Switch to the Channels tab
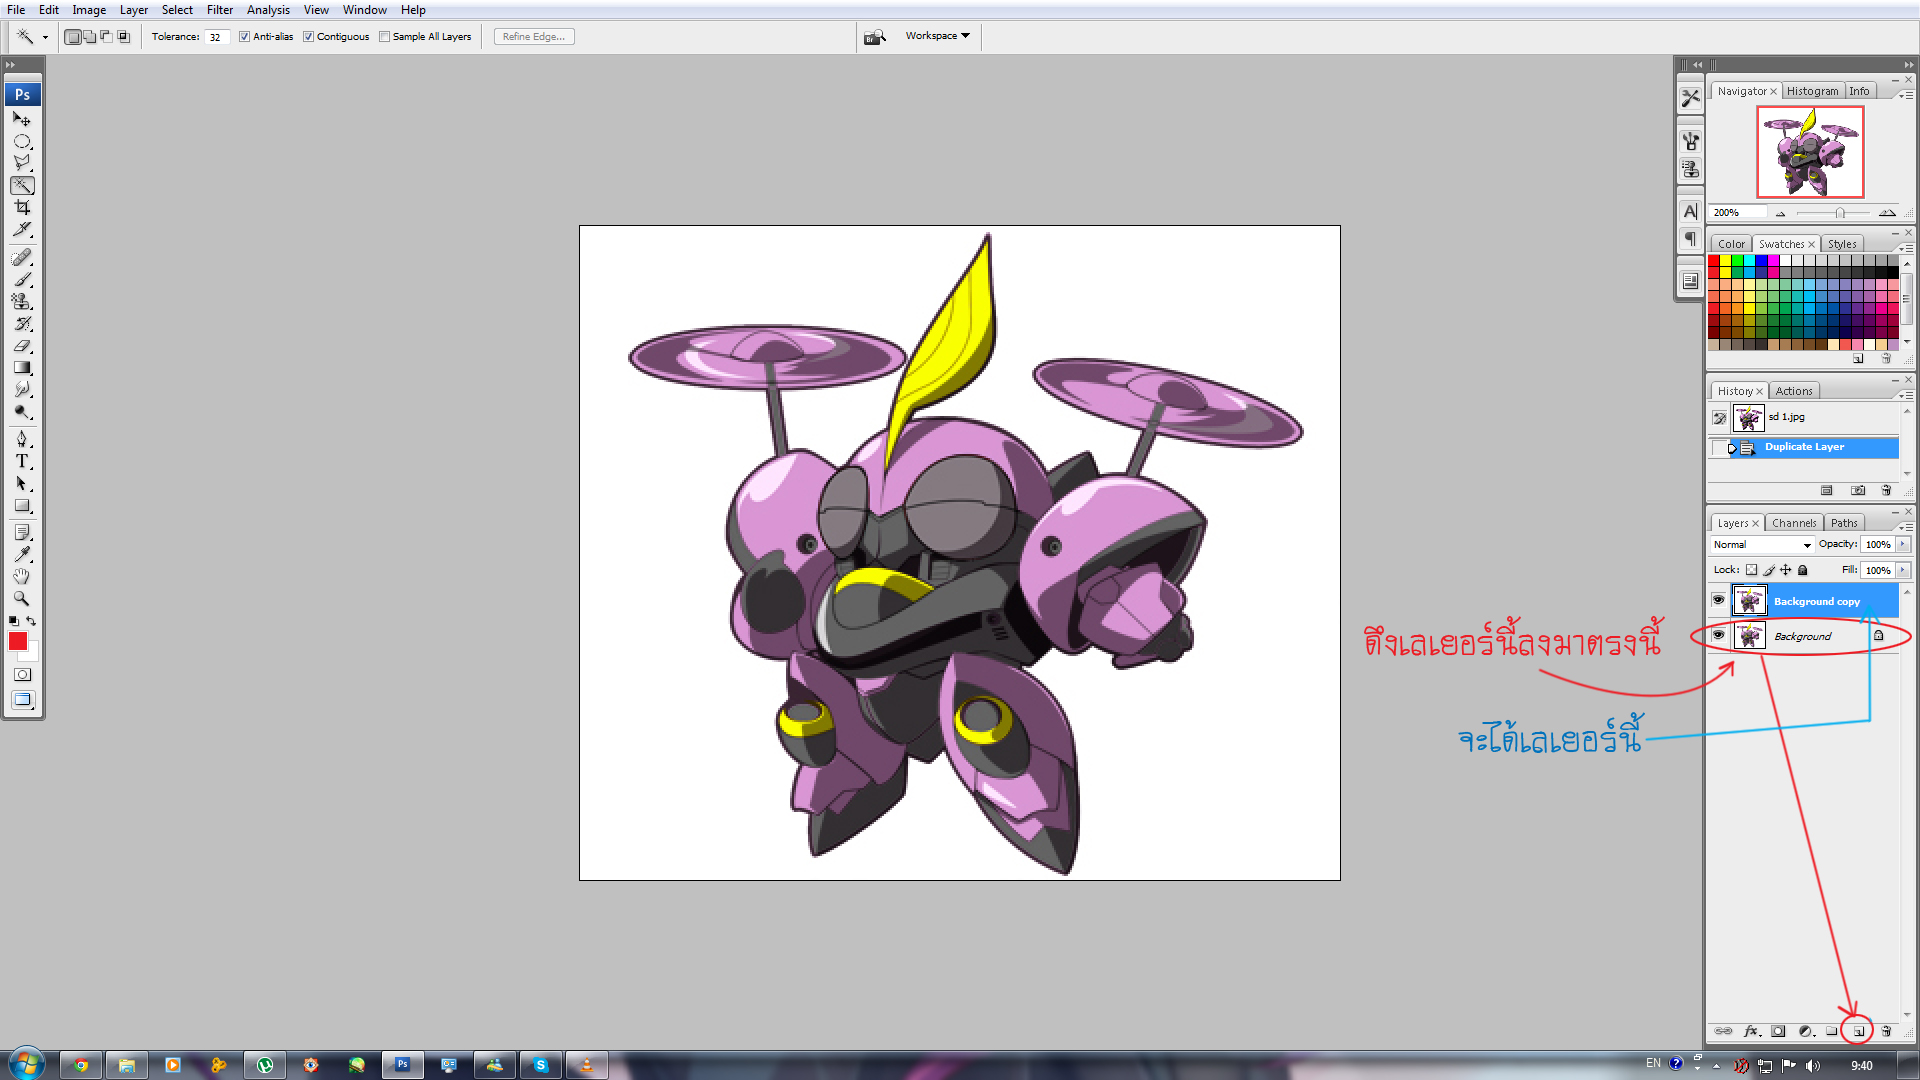Image resolution: width=1920 pixels, height=1080 pixels. pos(1794,523)
